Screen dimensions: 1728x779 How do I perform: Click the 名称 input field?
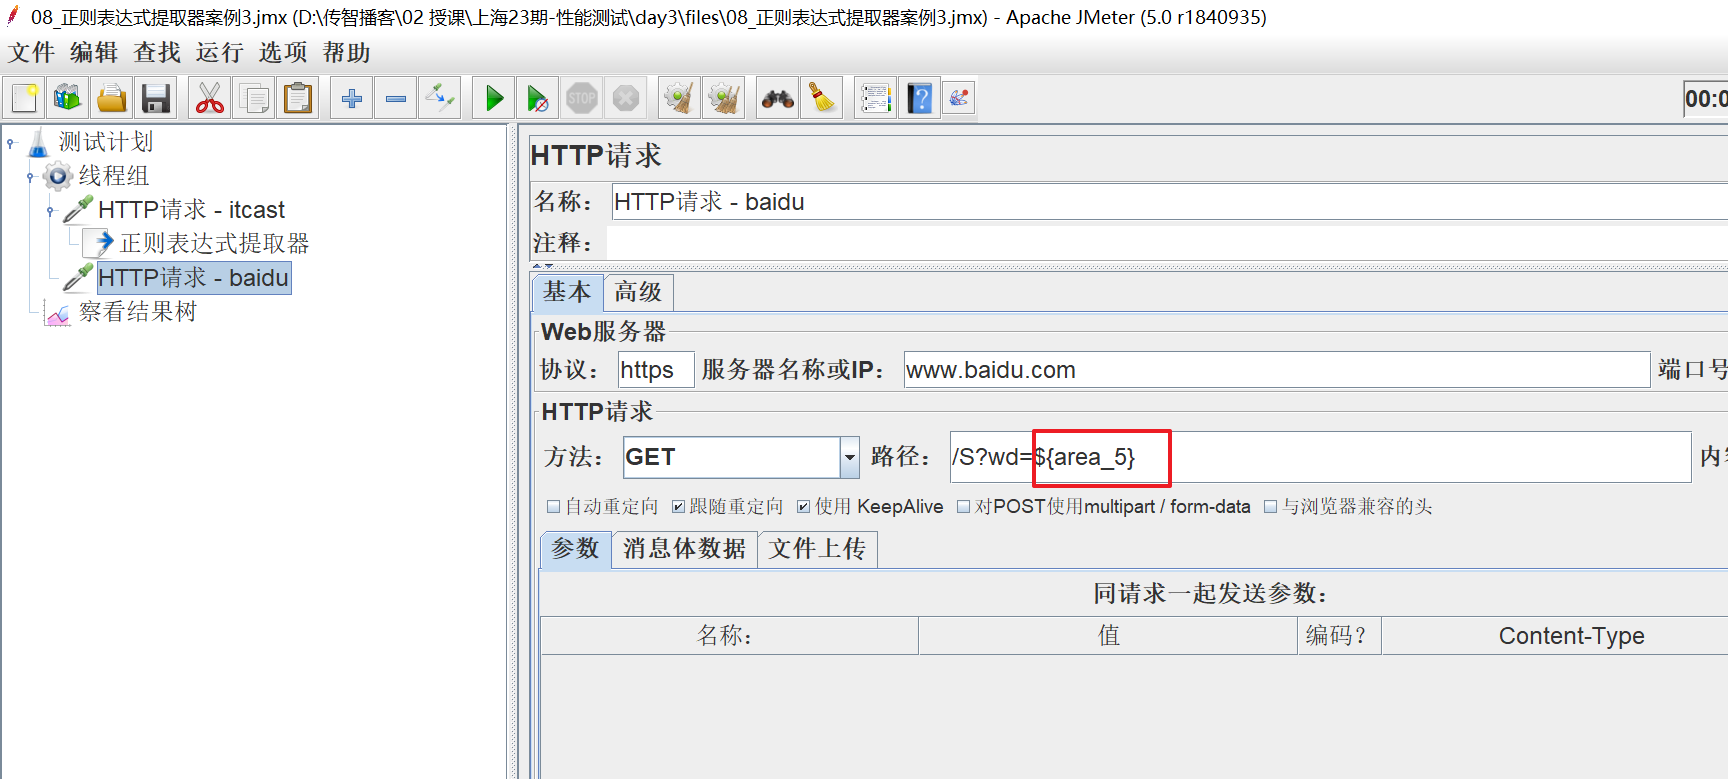pyautogui.click(x=1169, y=202)
